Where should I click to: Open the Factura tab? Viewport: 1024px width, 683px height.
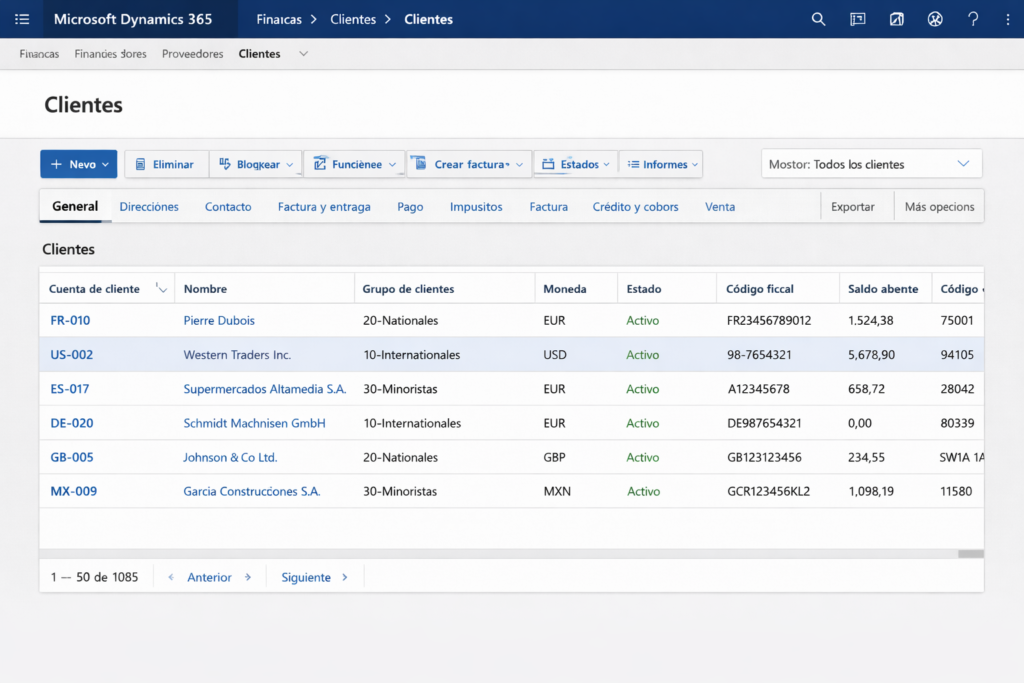click(x=549, y=206)
